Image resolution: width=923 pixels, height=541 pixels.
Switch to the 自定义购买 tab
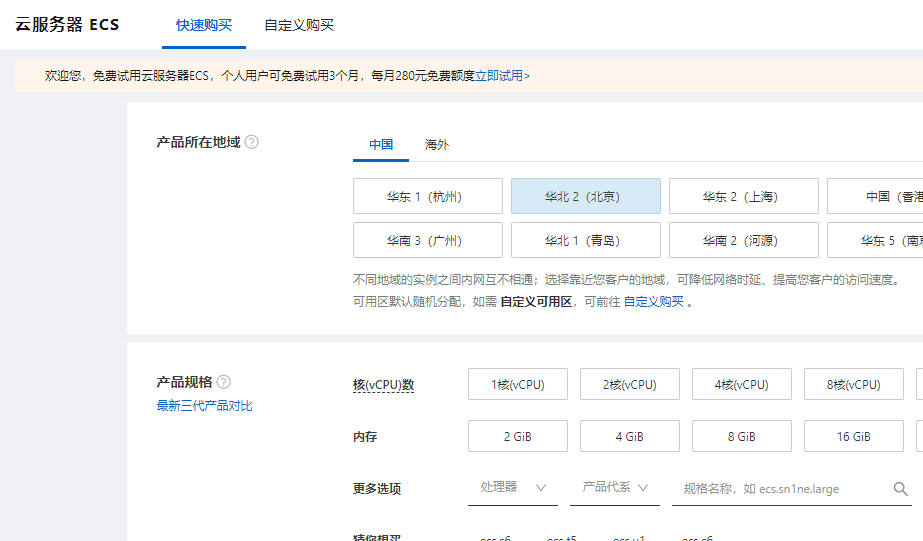[299, 25]
